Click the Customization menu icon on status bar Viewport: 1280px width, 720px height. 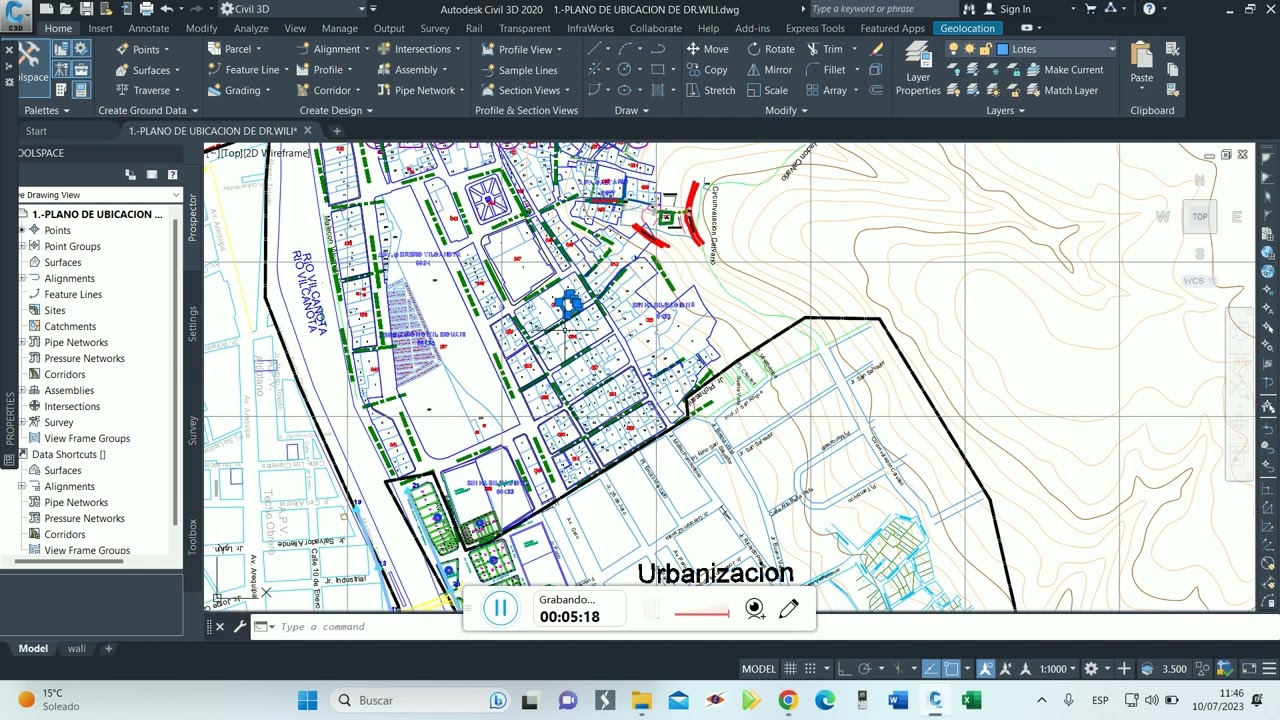pyautogui.click(x=1269, y=669)
